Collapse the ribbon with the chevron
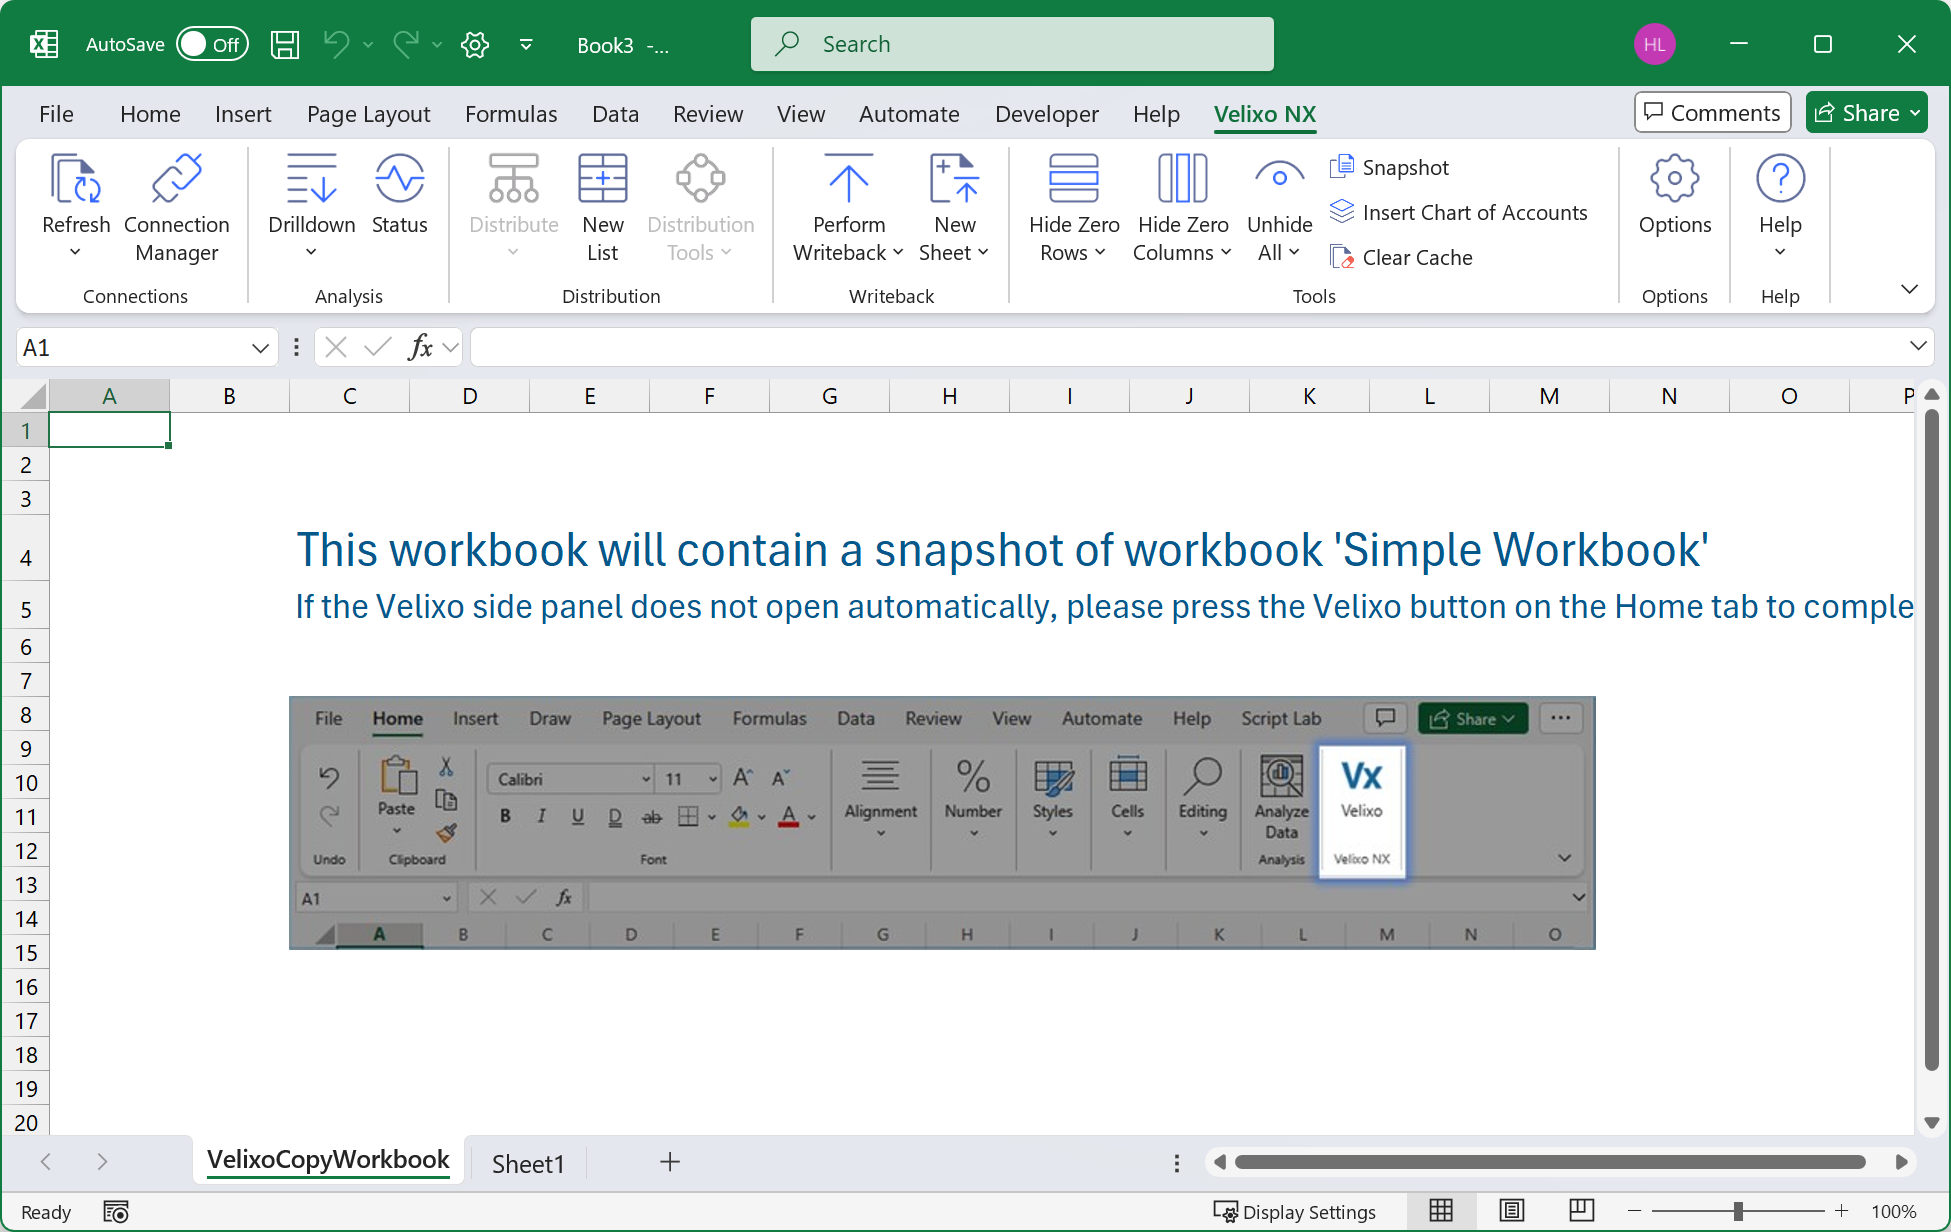1951x1232 pixels. (x=1909, y=289)
